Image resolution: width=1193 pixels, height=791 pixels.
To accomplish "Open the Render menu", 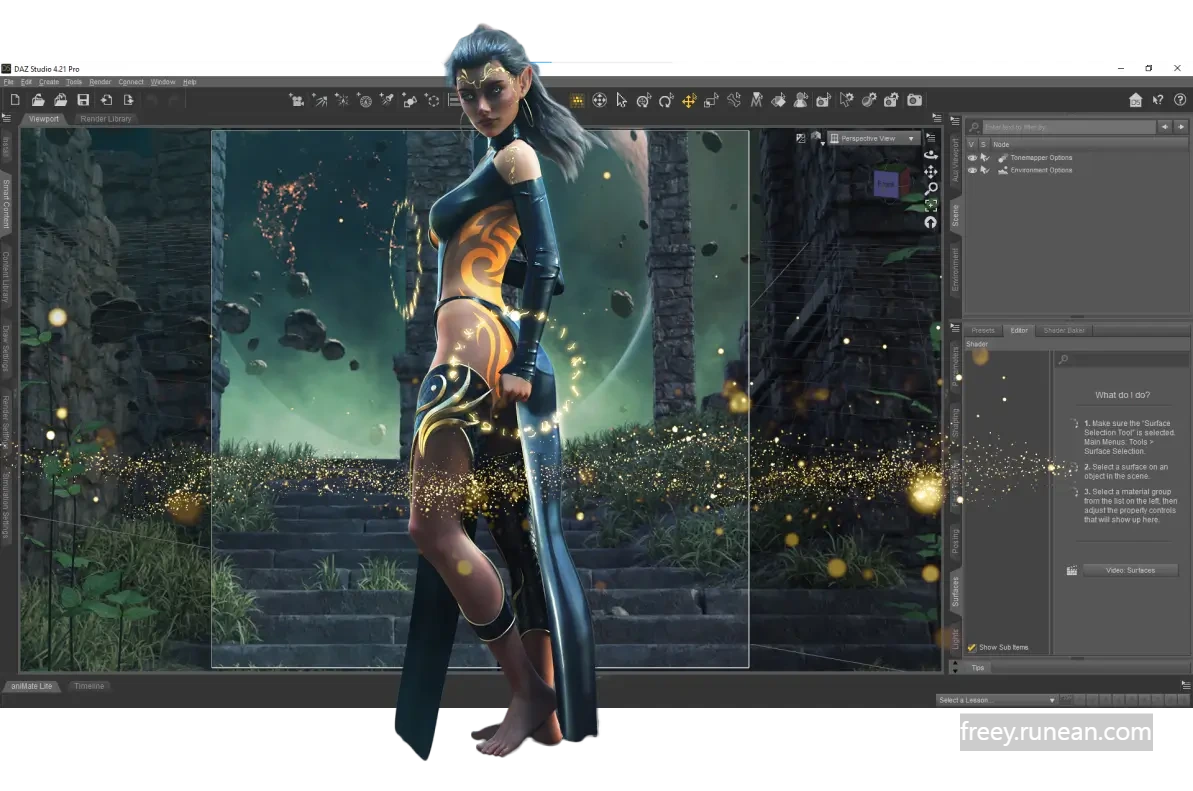I will point(100,82).
